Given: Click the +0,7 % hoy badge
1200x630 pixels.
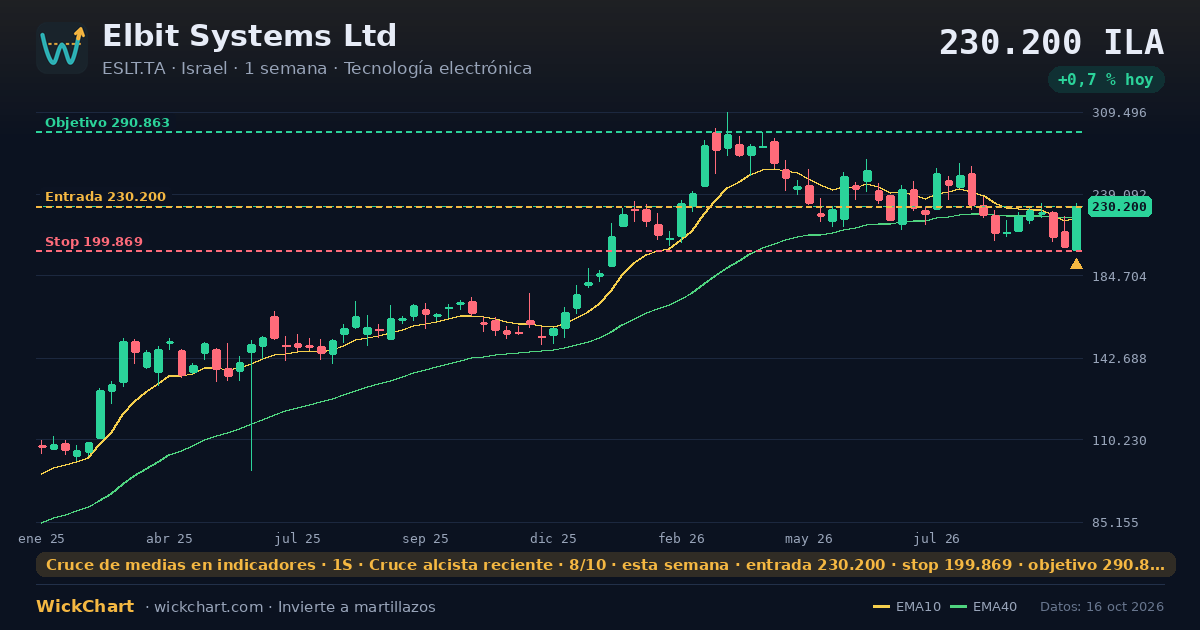Looking at the screenshot, I should (1106, 79).
